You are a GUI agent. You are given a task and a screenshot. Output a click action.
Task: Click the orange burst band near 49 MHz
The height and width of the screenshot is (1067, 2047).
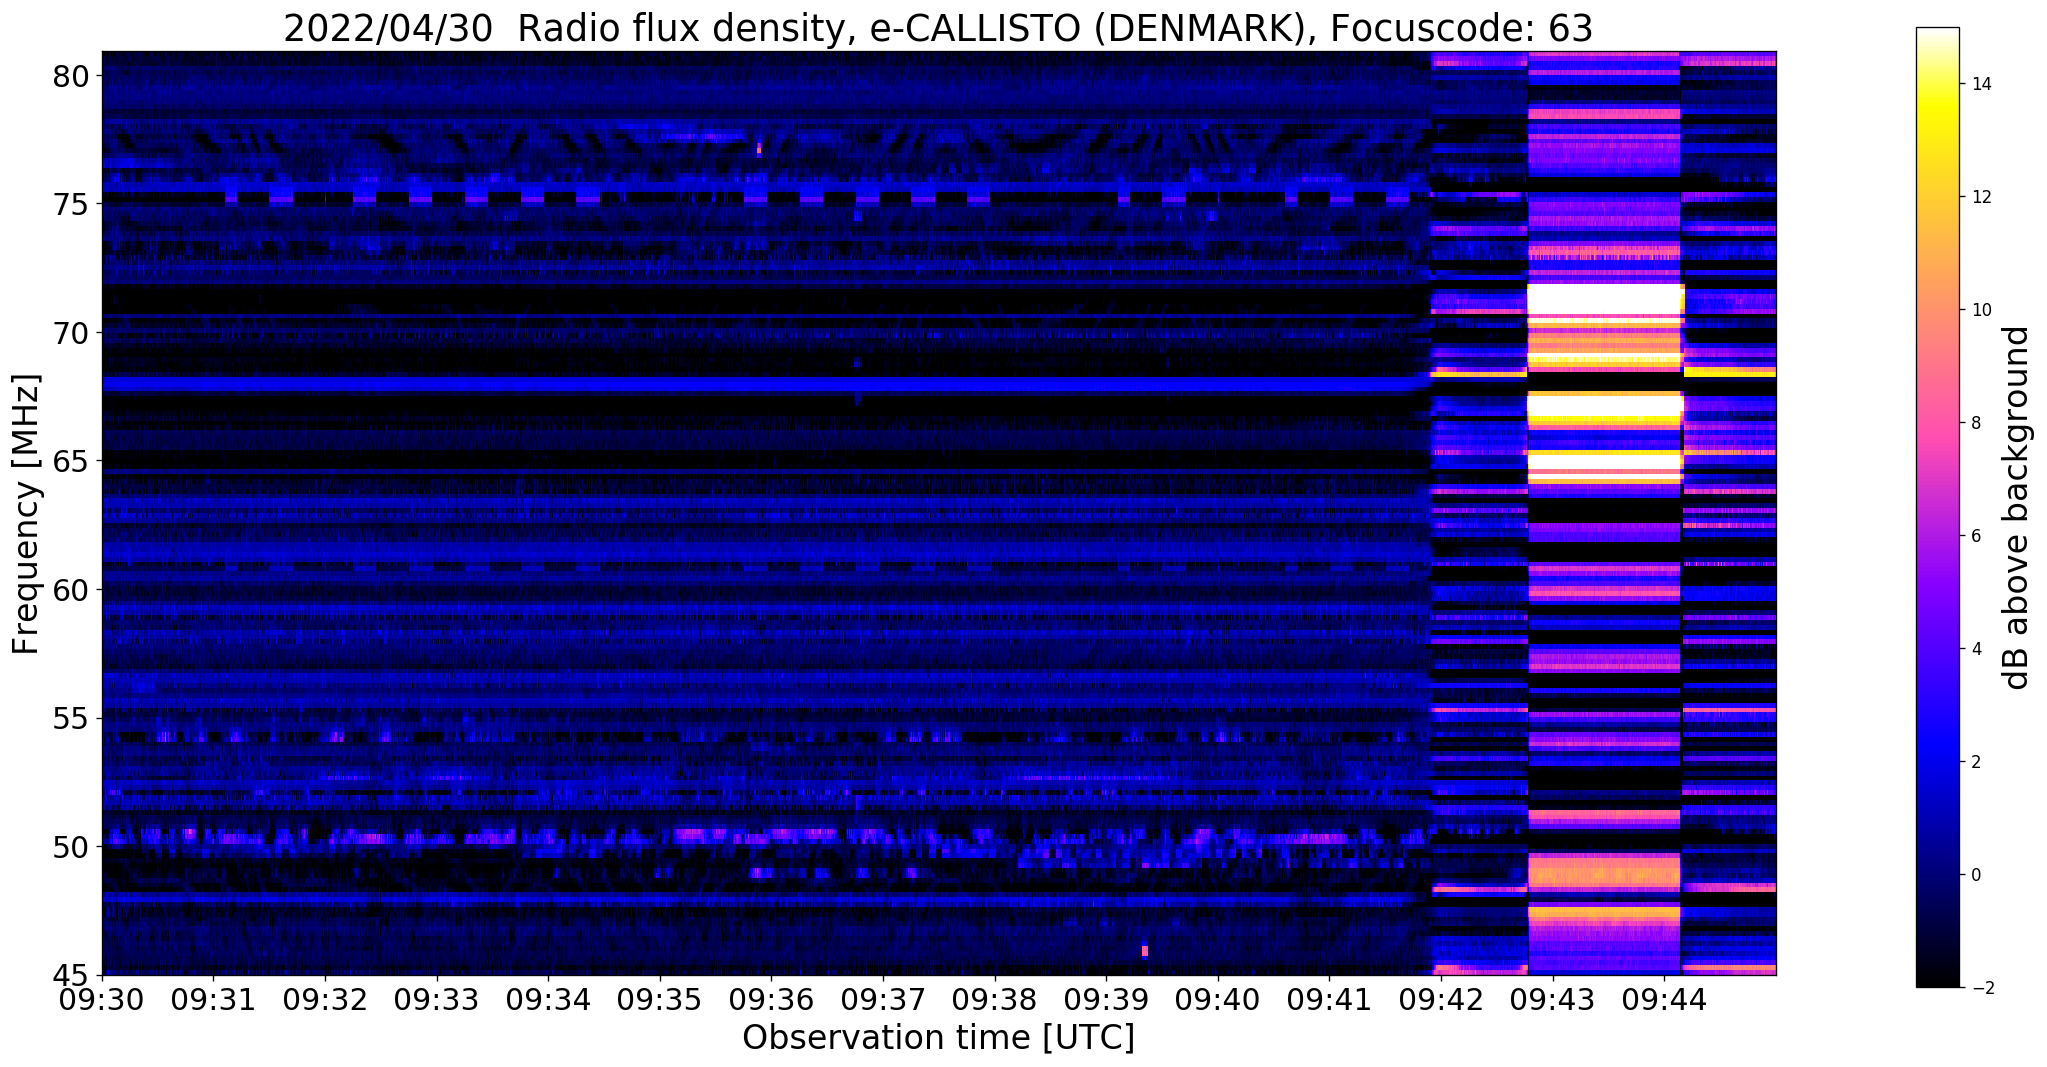point(1604,872)
